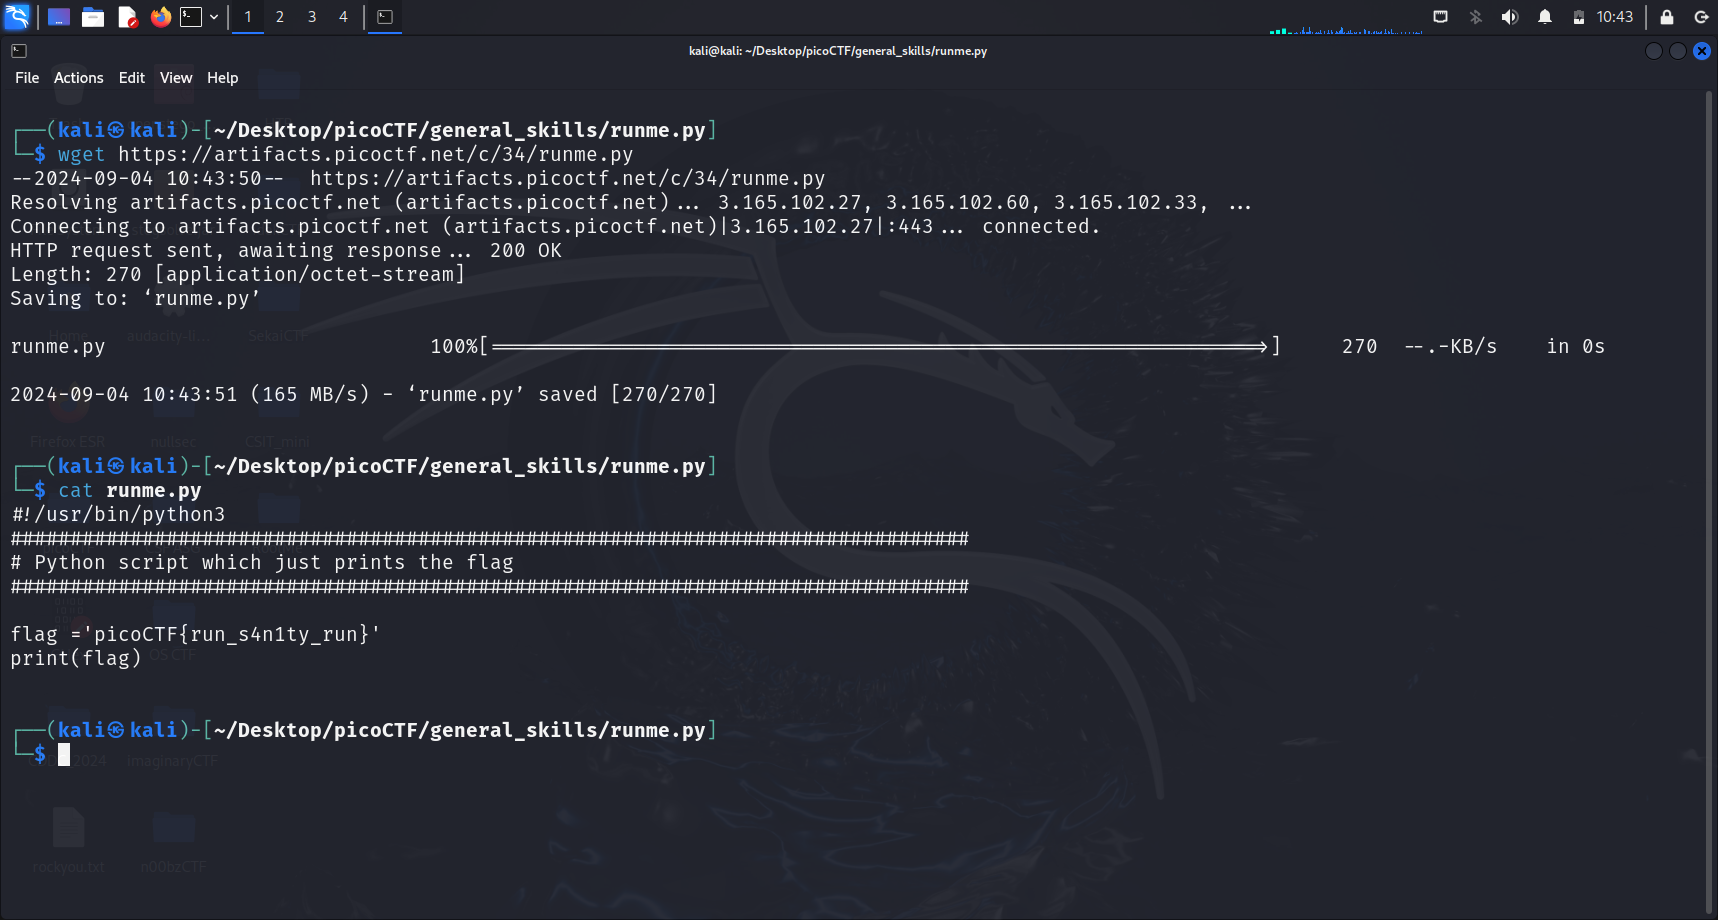Select the terminal window taskbar button
This screenshot has height=920, width=1718.
coord(385,17)
